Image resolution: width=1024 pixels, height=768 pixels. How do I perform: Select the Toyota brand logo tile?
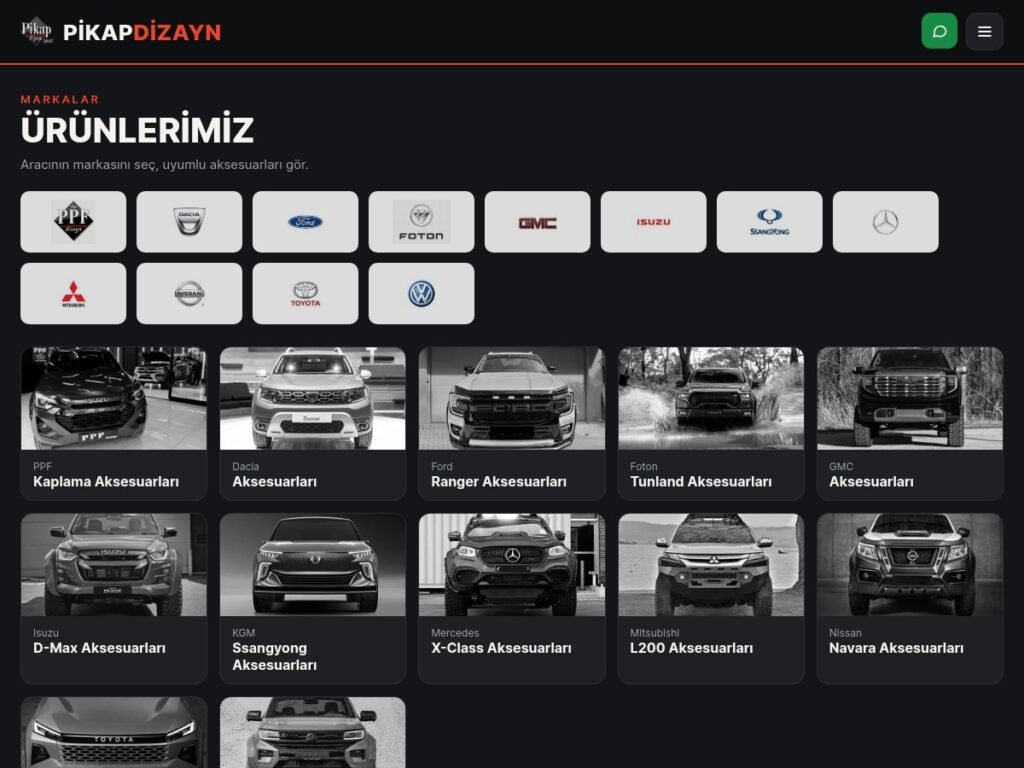pyautogui.click(x=305, y=293)
